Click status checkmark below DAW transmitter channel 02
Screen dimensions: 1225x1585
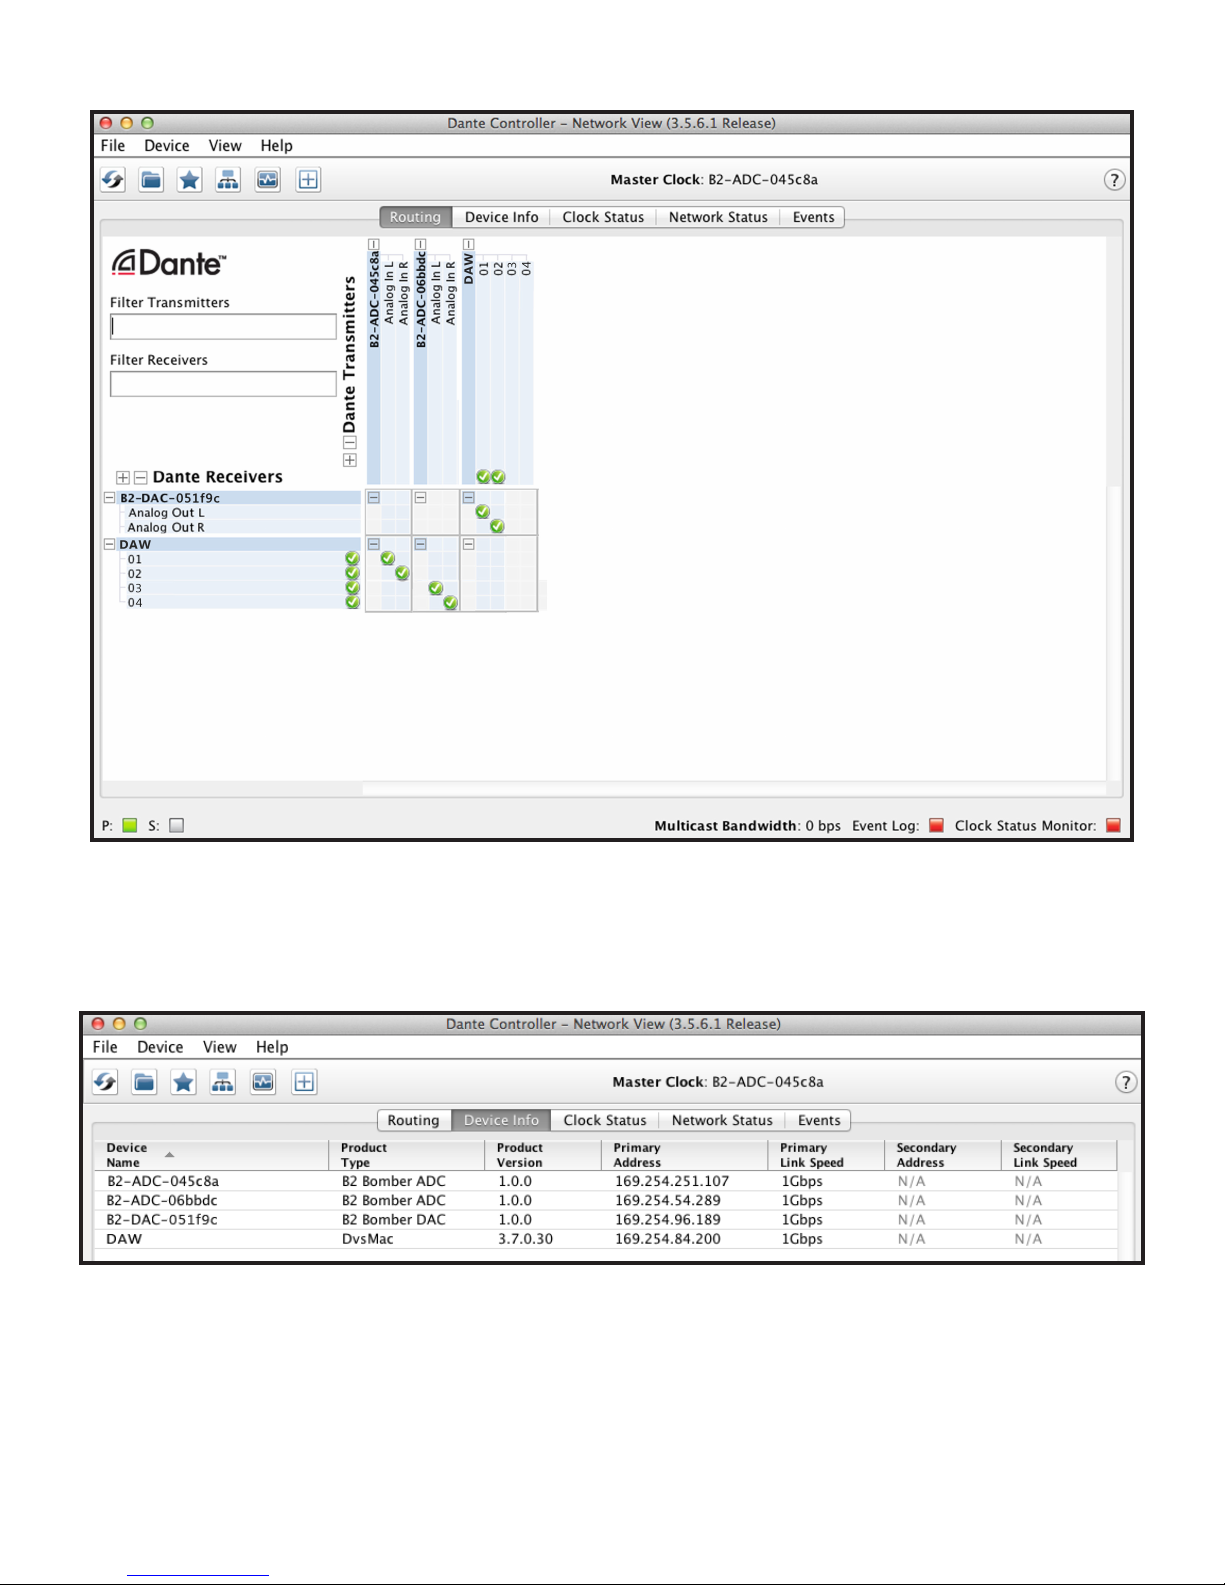(x=498, y=477)
